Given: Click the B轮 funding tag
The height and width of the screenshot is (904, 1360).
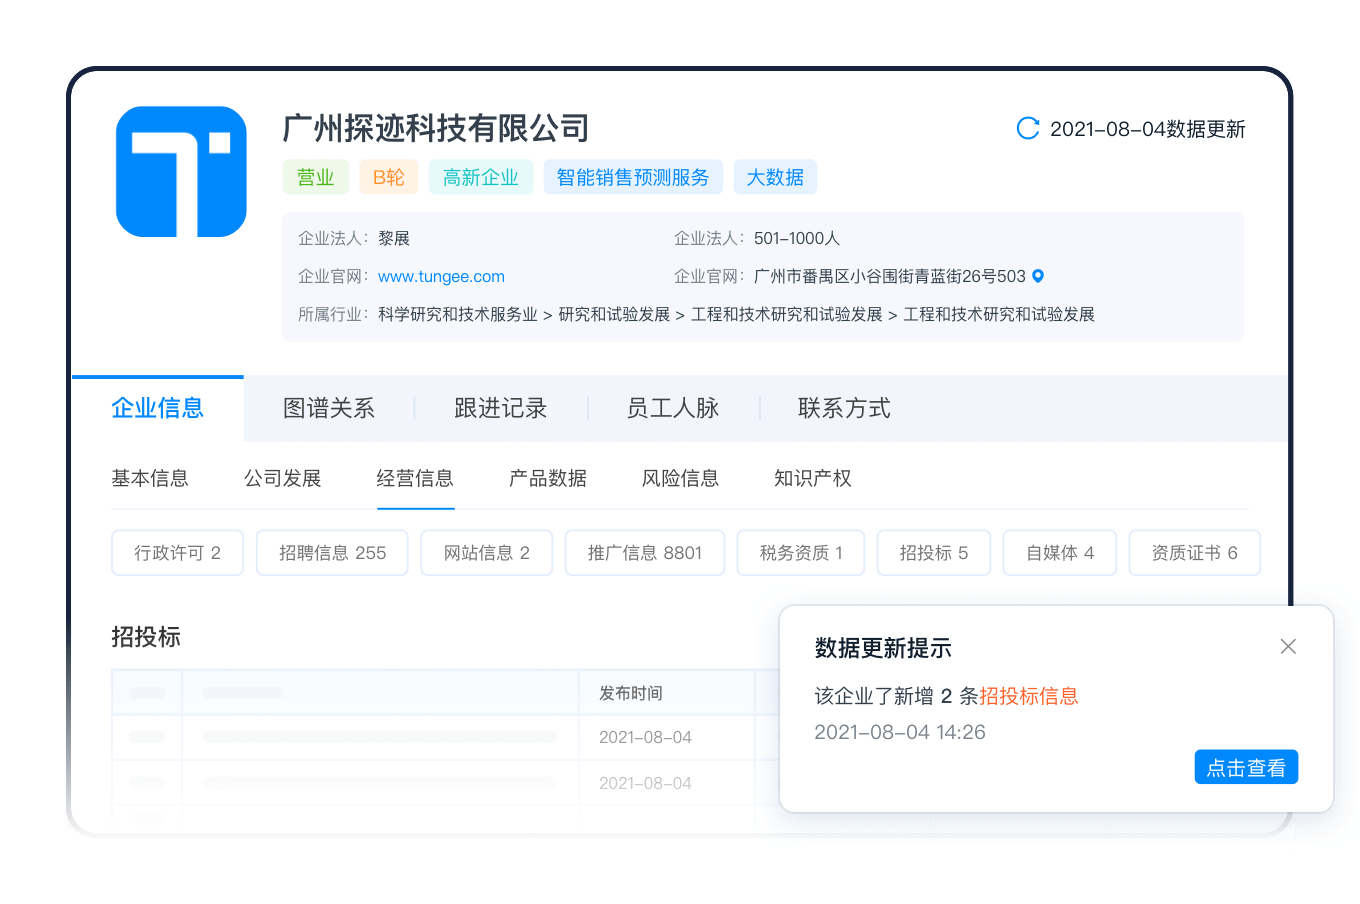Looking at the screenshot, I should pos(389,177).
